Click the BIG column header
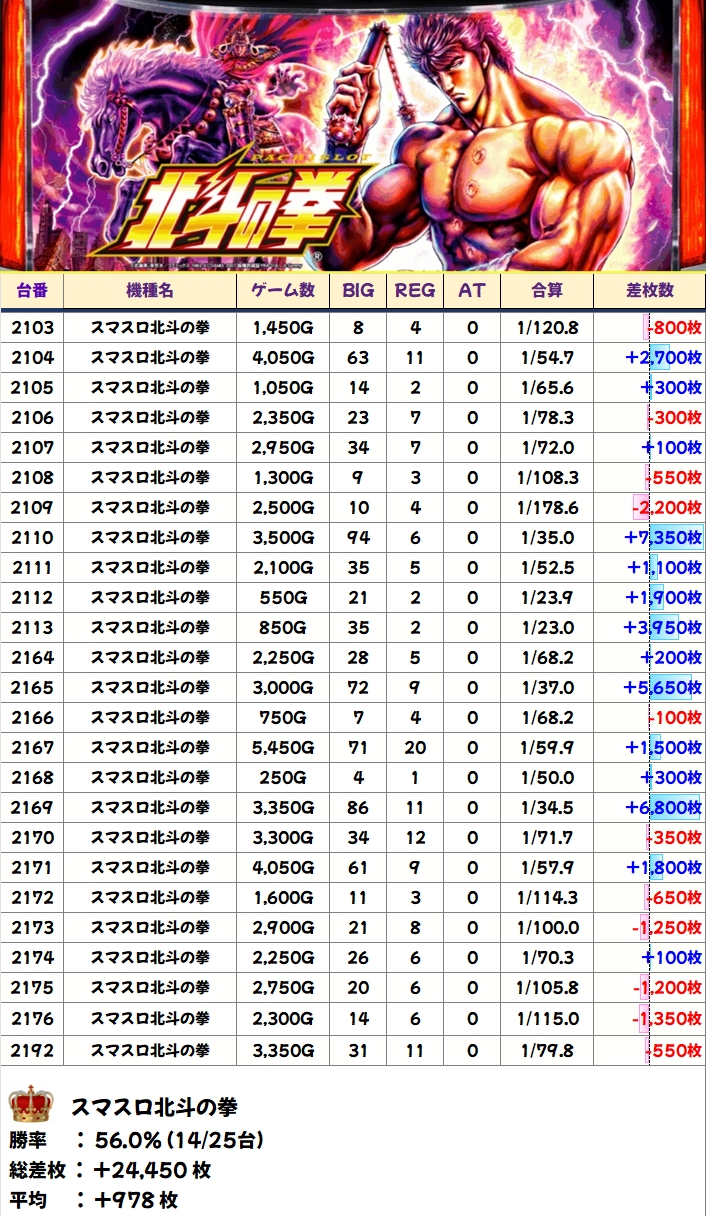The height and width of the screenshot is (1216, 706). tap(357, 290)
